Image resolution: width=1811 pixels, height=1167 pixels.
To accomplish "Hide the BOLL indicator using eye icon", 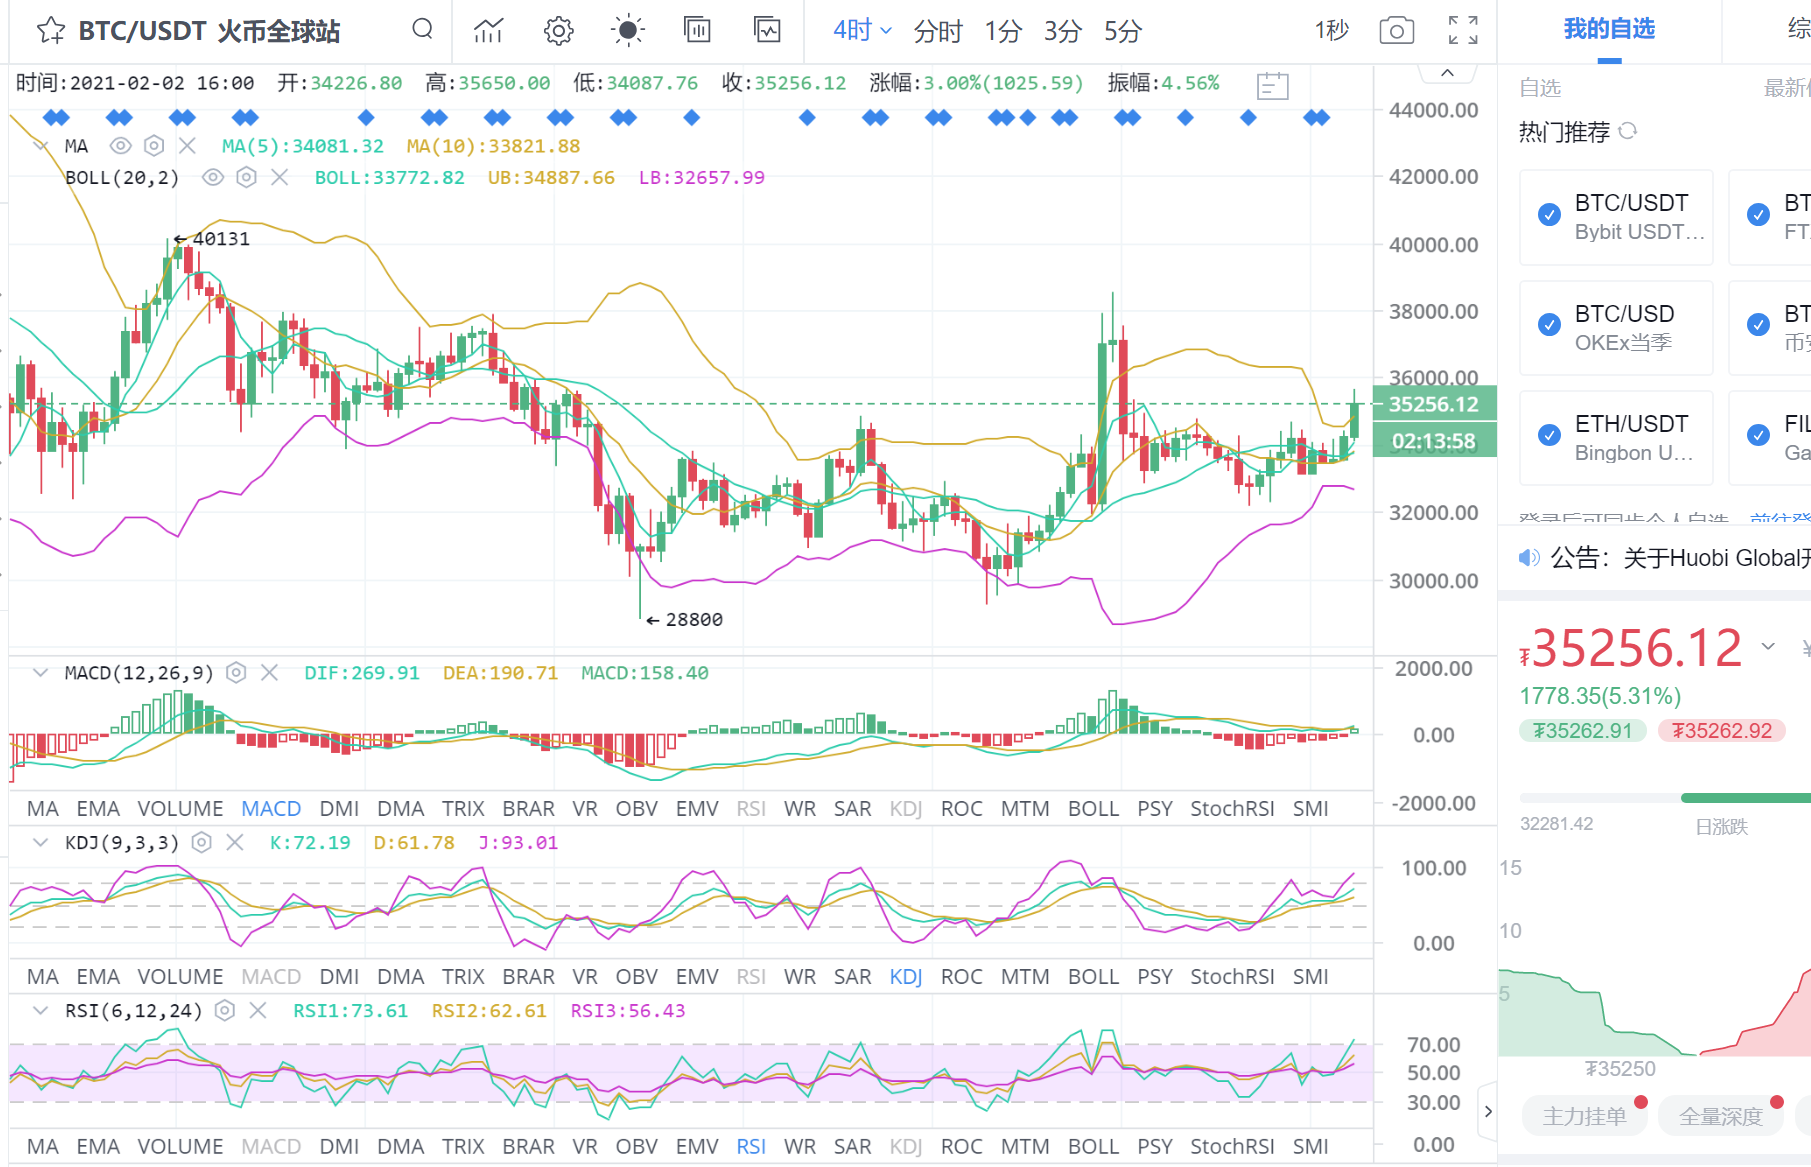I will pos(212,178).
